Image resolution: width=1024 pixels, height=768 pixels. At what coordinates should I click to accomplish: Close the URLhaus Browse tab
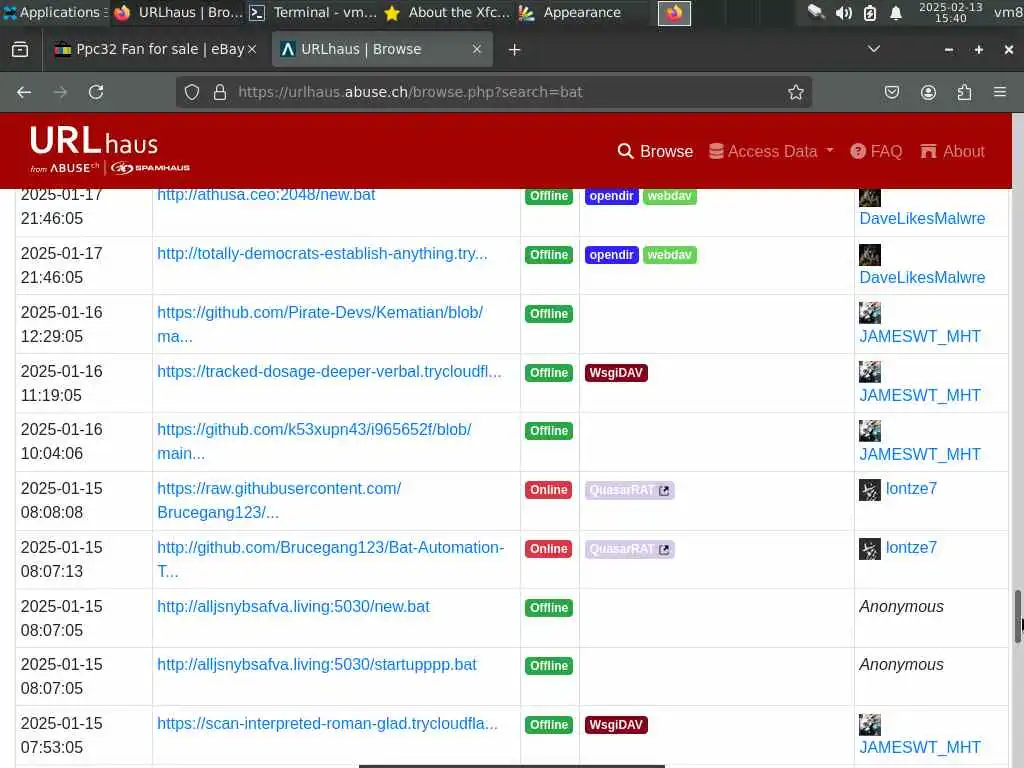coord(477,49)
